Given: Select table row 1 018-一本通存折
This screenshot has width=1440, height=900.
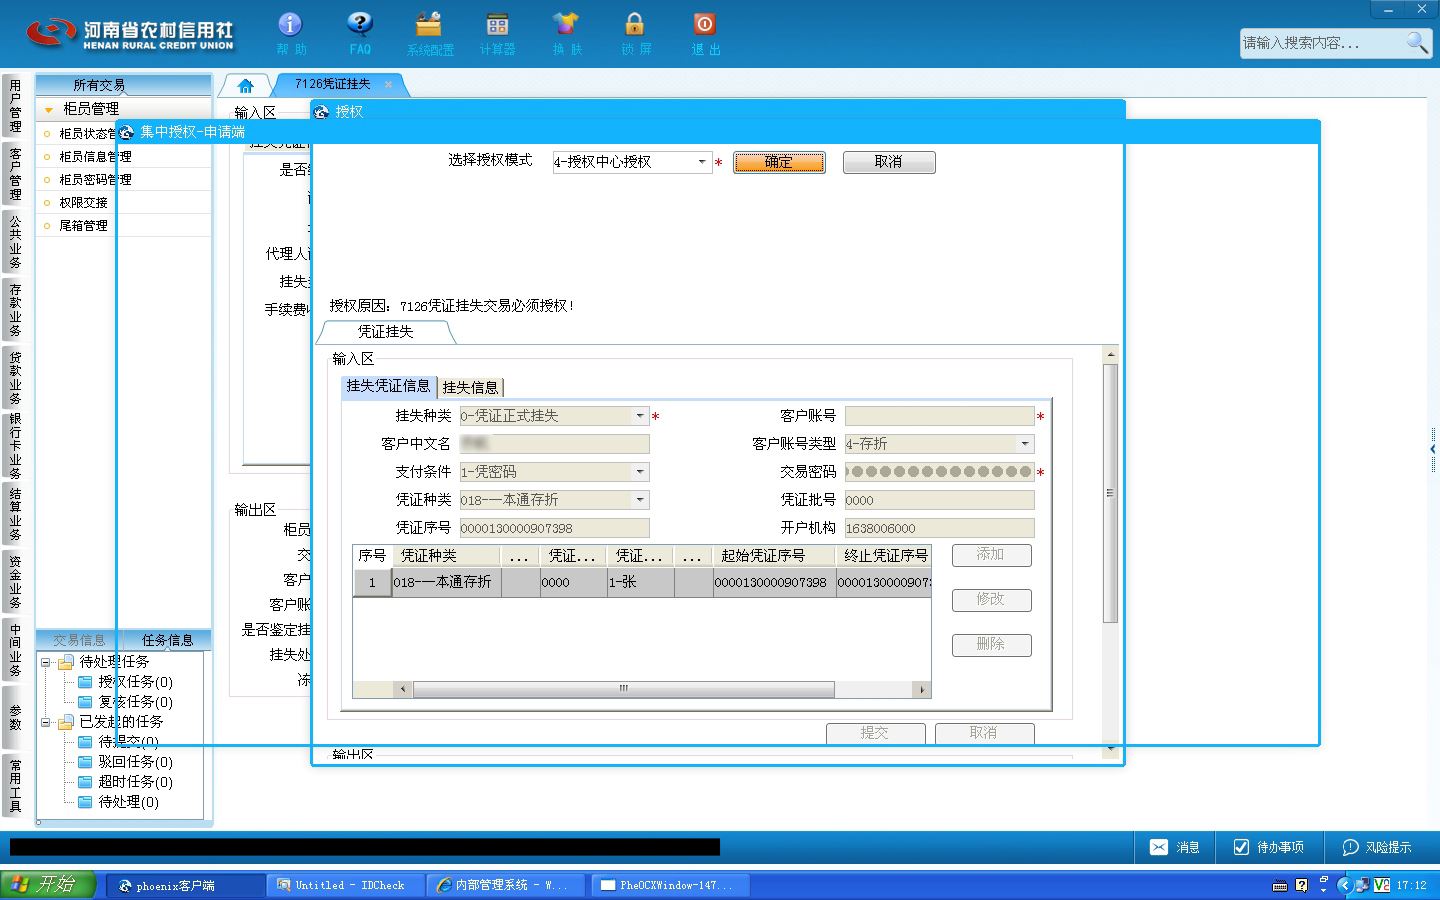Looking at the screenshot, I should point(642,582).
